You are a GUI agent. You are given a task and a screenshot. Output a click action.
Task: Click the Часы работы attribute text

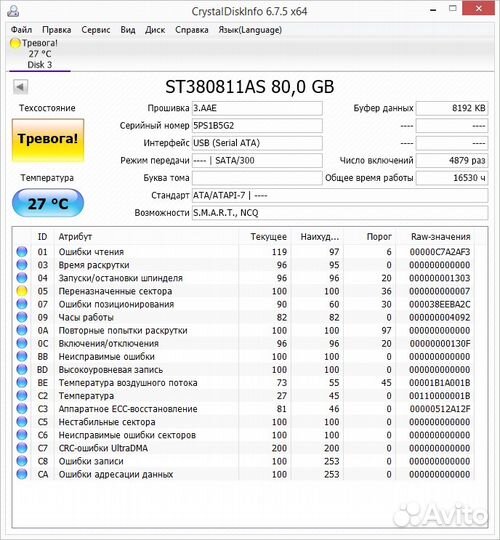pos(86,318)
